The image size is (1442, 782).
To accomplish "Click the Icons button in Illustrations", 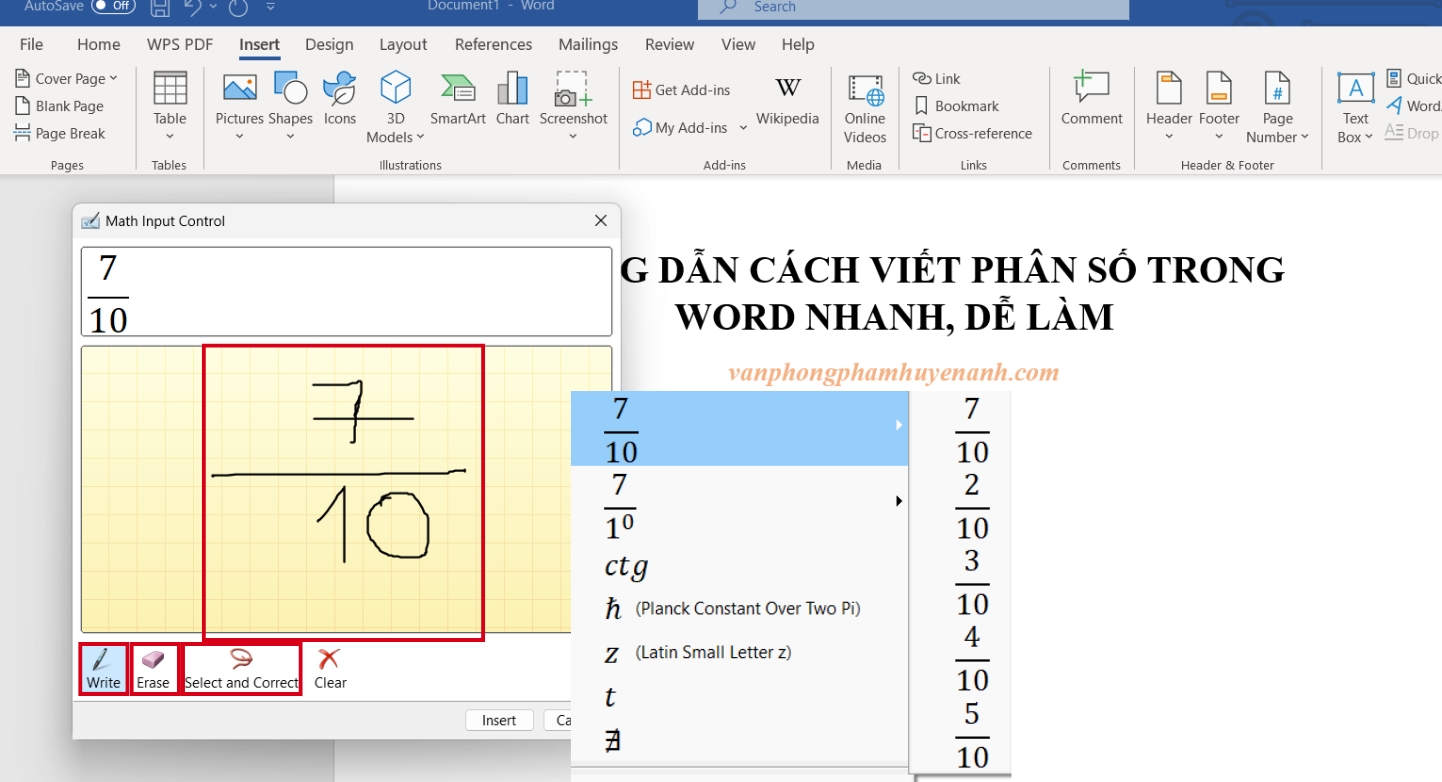I will click(340, 100).
